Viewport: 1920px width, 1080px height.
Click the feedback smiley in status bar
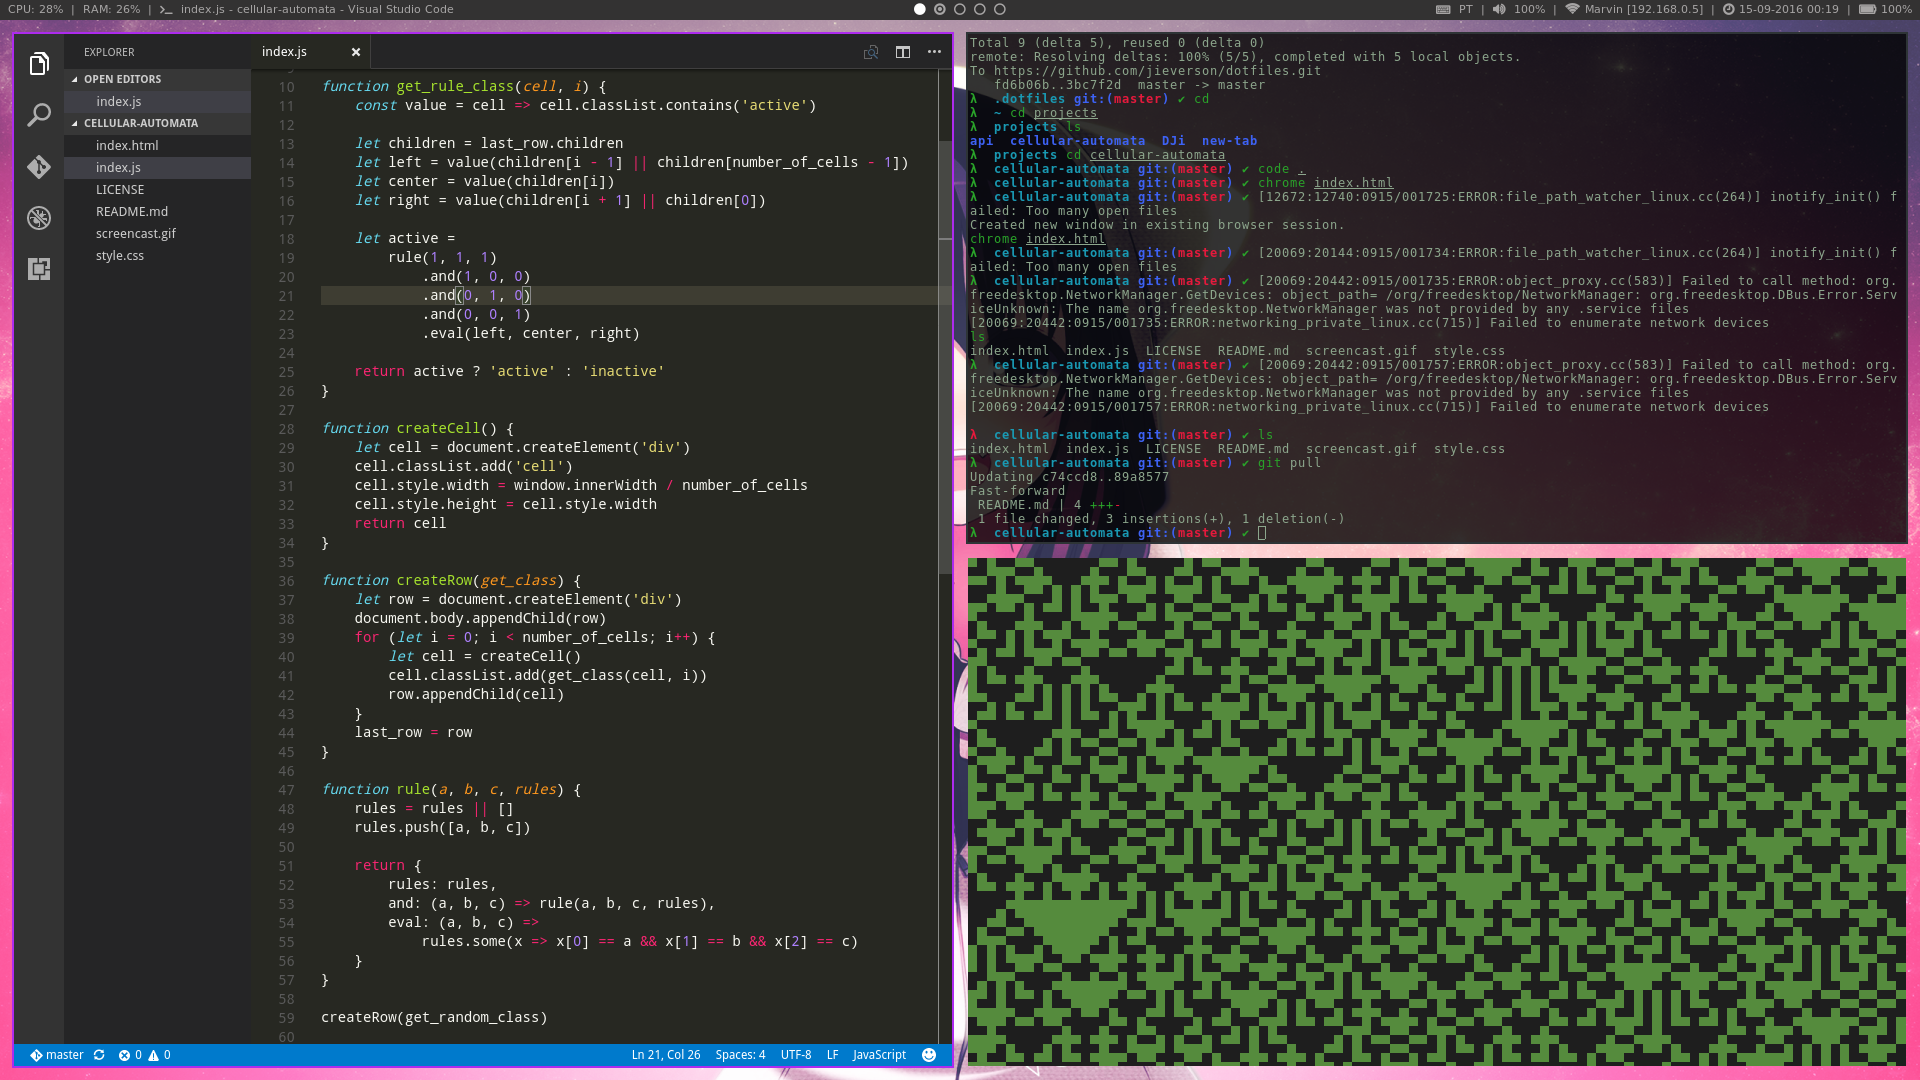[x=928, y=1055]
